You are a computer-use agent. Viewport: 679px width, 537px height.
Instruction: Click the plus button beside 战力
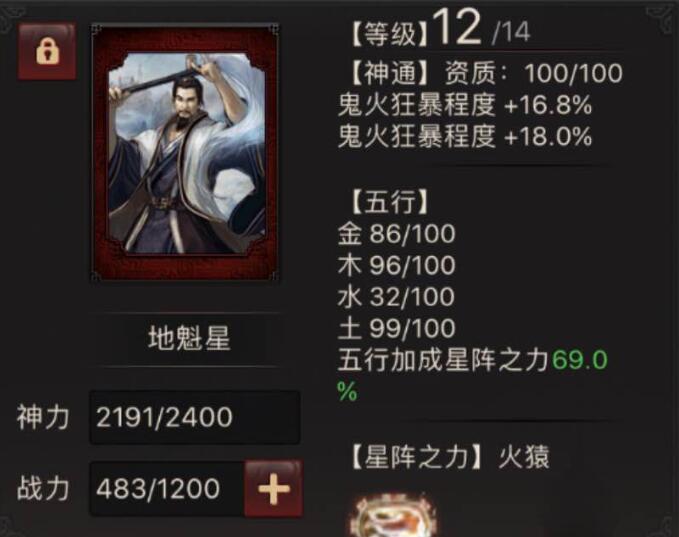click(273, 489)
